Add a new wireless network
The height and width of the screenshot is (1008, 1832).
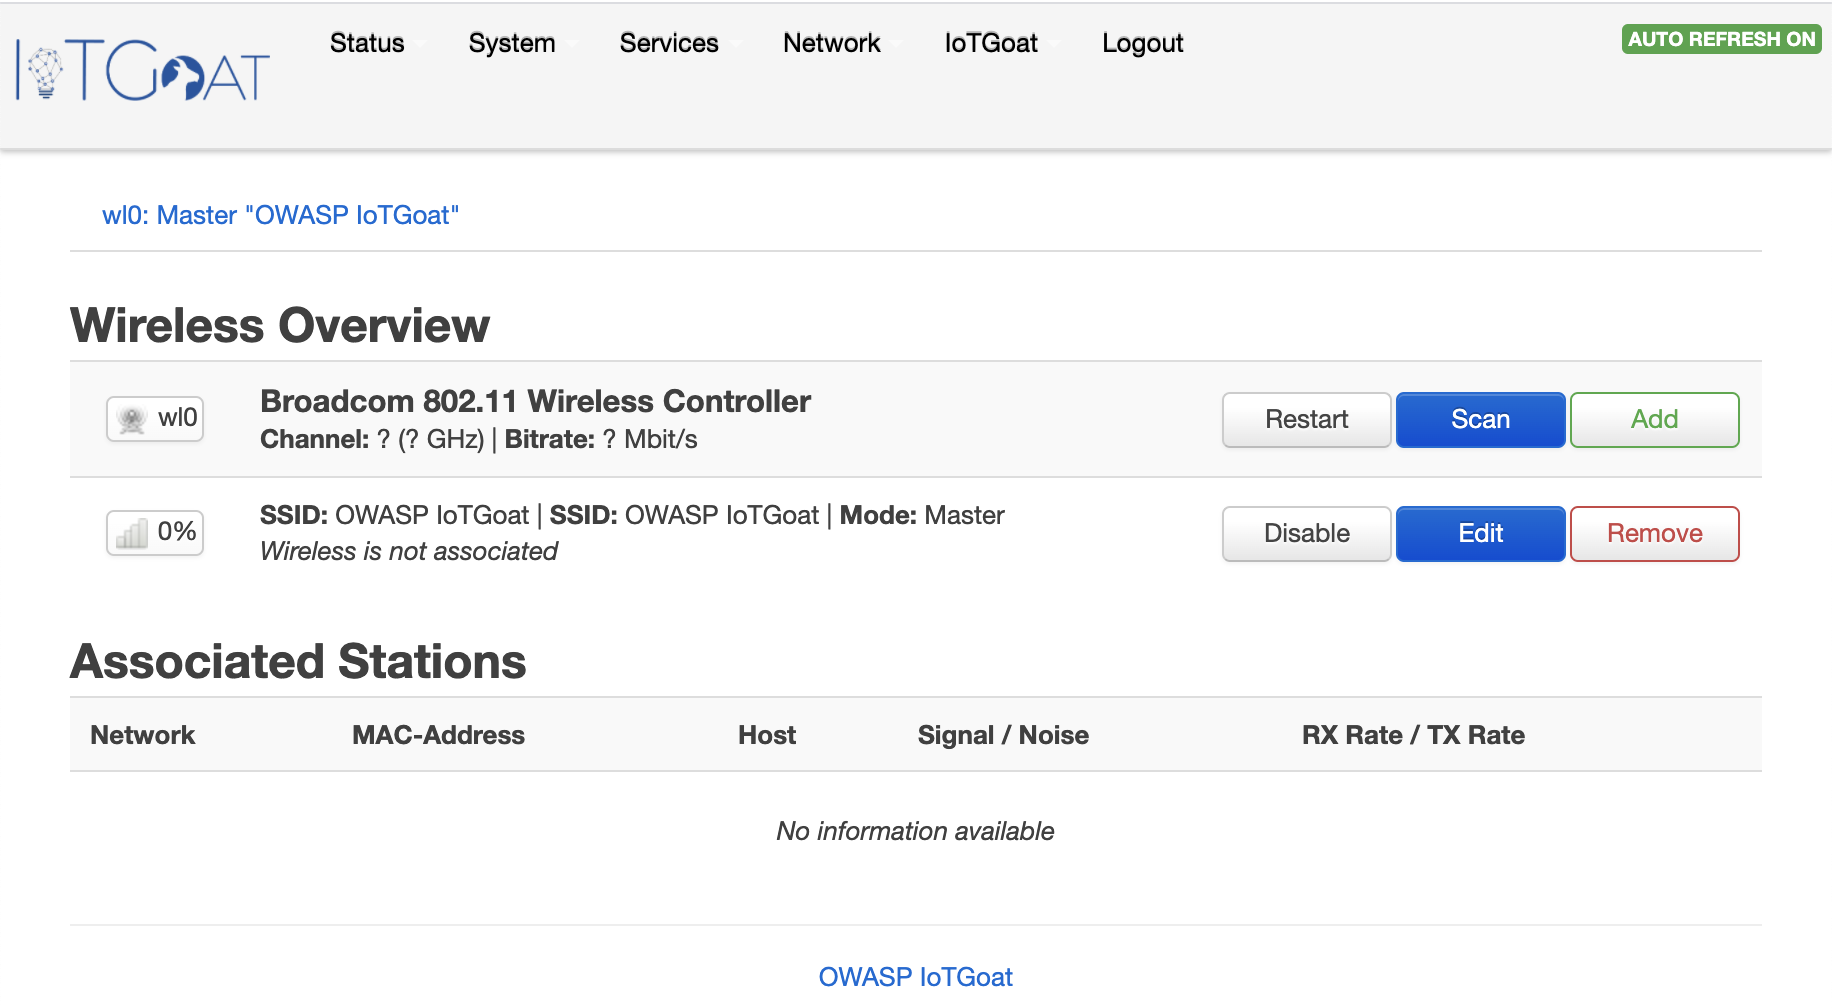coord(1654,420)
